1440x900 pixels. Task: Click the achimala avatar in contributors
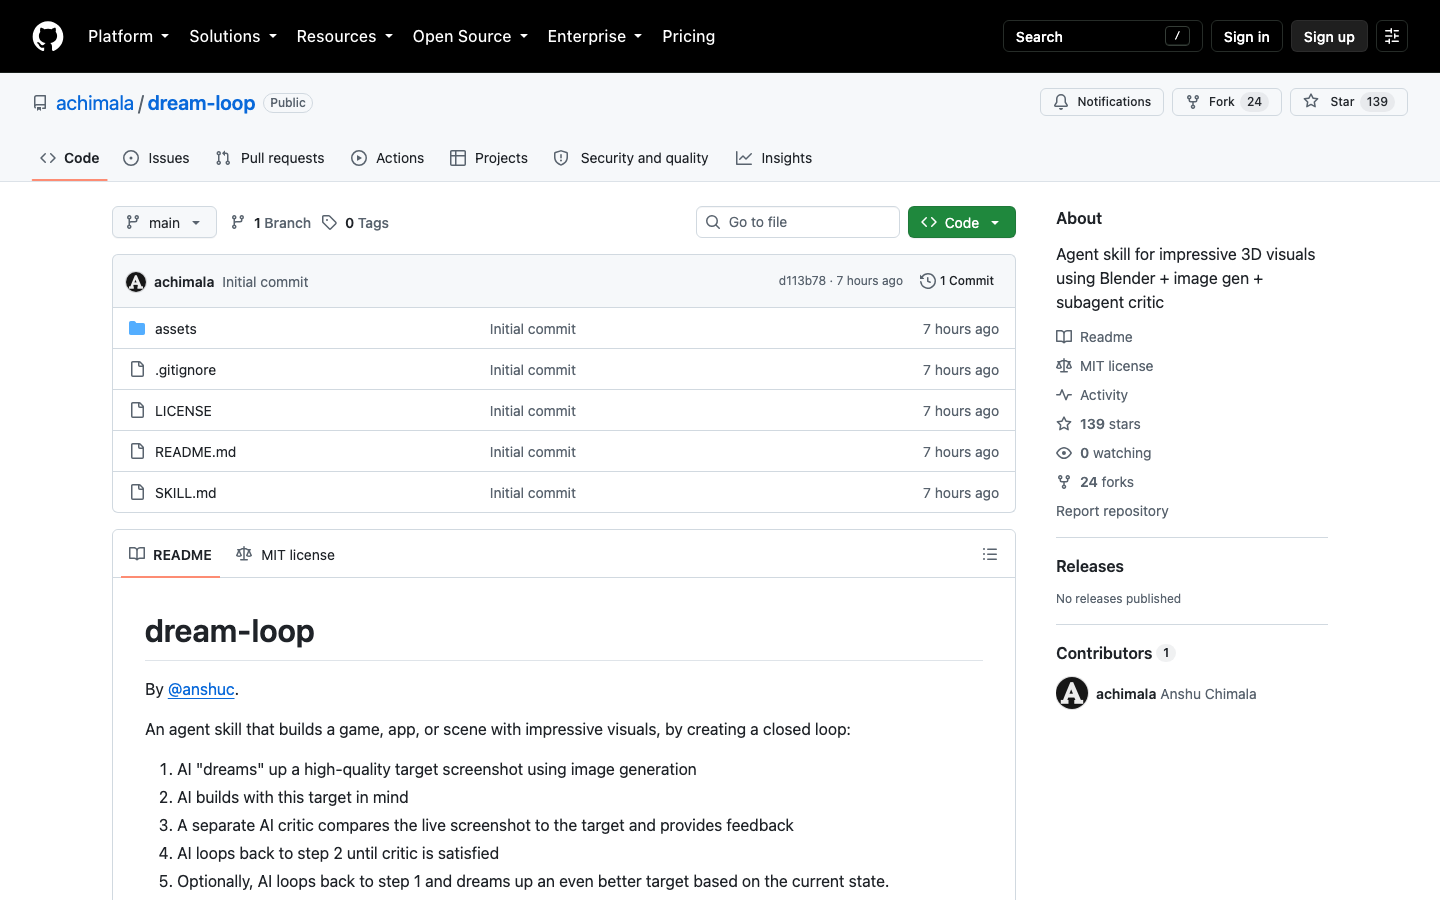pyautogui.click(x=1072, y=693)
